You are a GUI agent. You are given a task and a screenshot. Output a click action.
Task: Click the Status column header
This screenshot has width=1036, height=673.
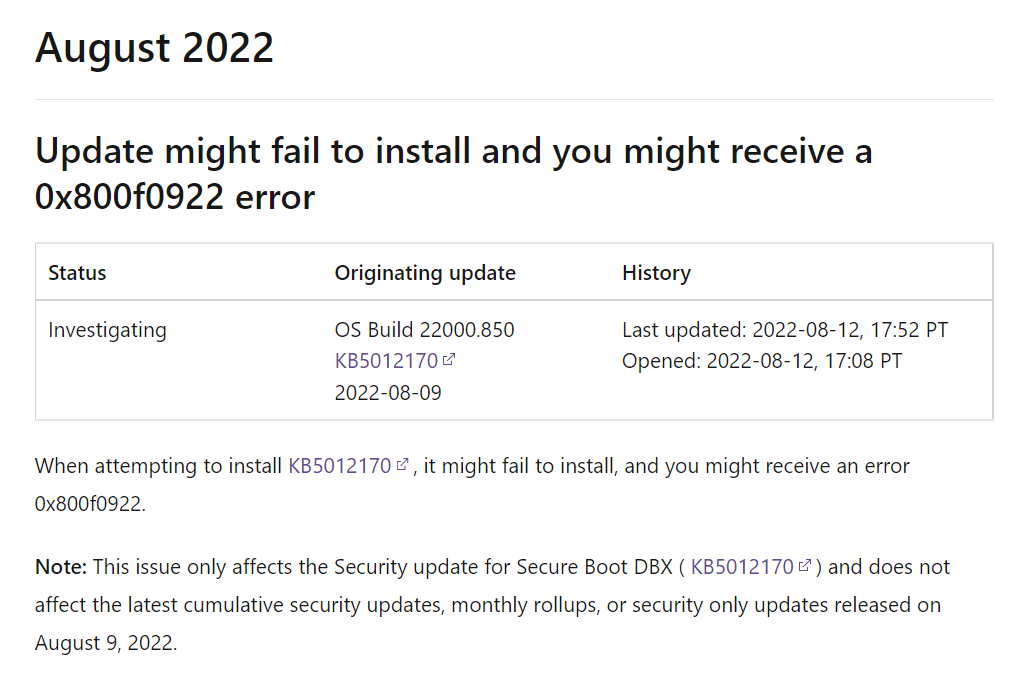[77, 273]
